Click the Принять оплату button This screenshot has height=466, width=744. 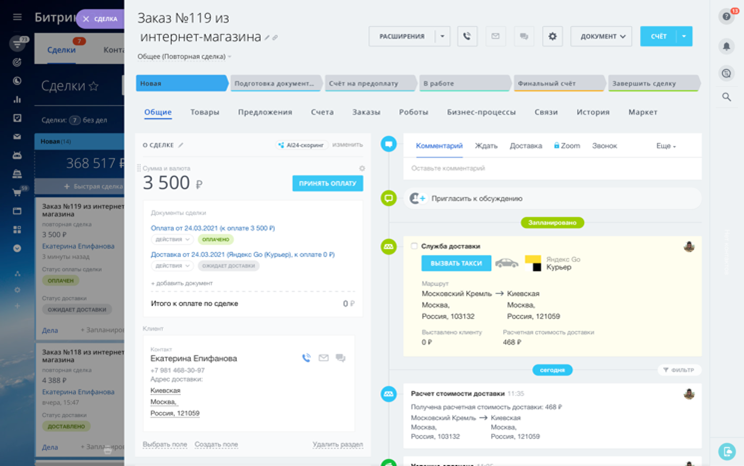pos(327,183)
